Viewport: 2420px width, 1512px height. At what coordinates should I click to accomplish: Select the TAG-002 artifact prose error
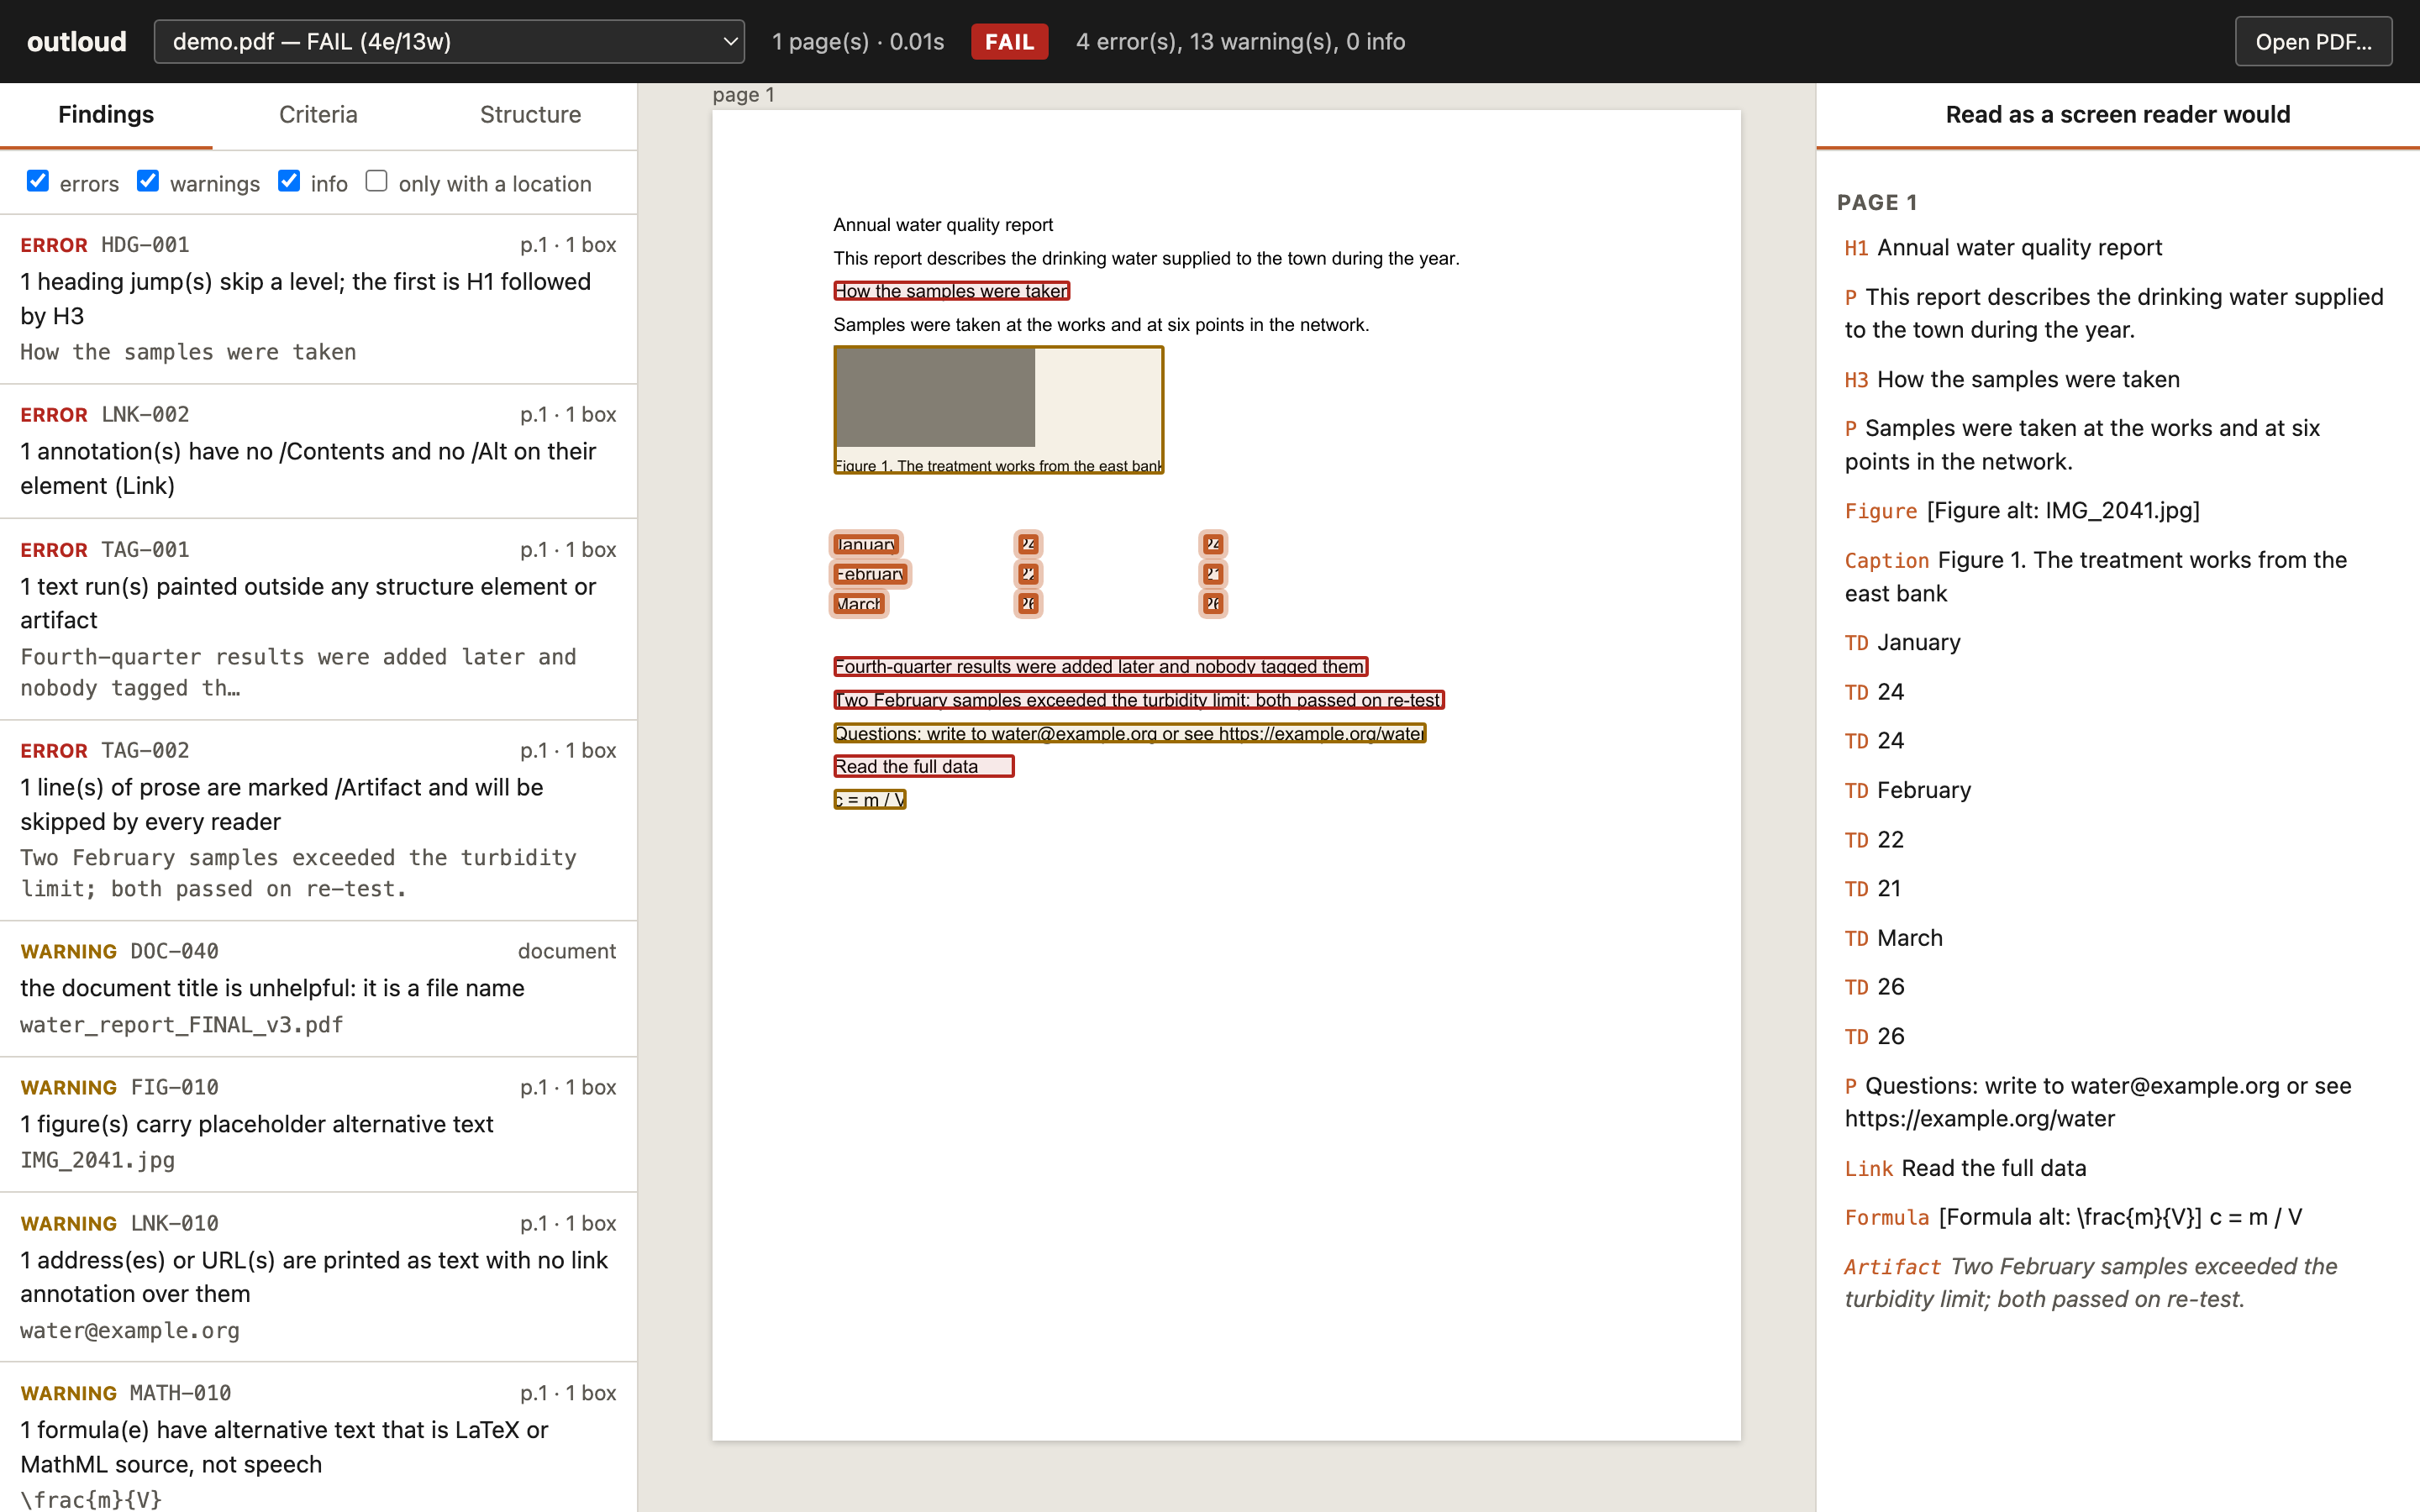click(318, 820)
